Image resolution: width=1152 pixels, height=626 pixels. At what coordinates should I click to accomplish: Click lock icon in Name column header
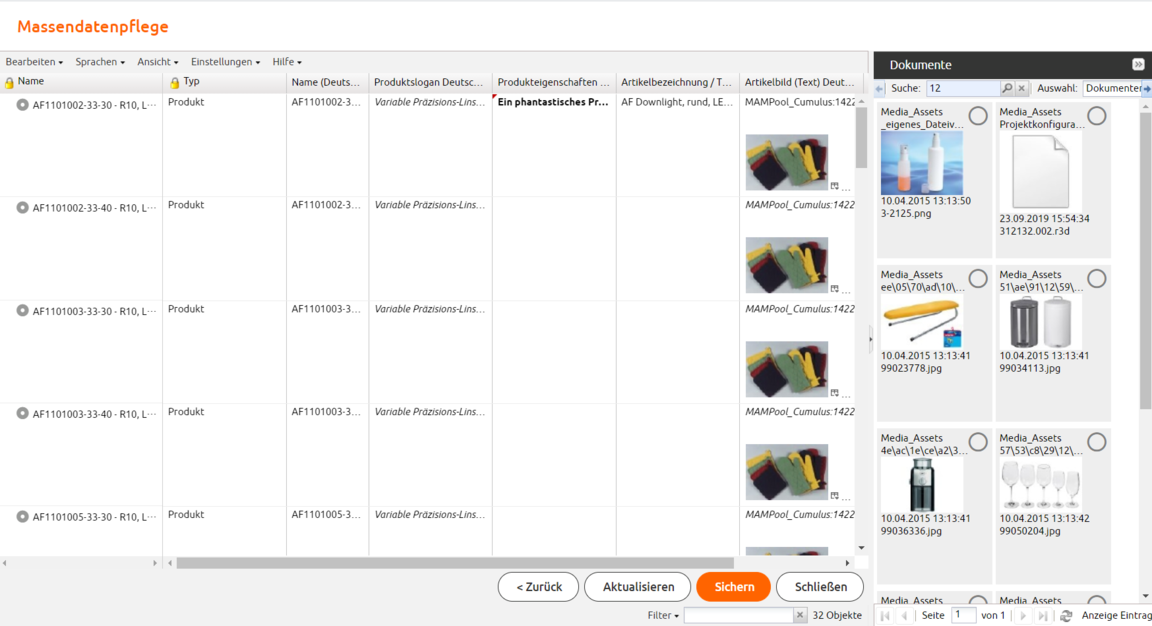(x=9, y=83)
